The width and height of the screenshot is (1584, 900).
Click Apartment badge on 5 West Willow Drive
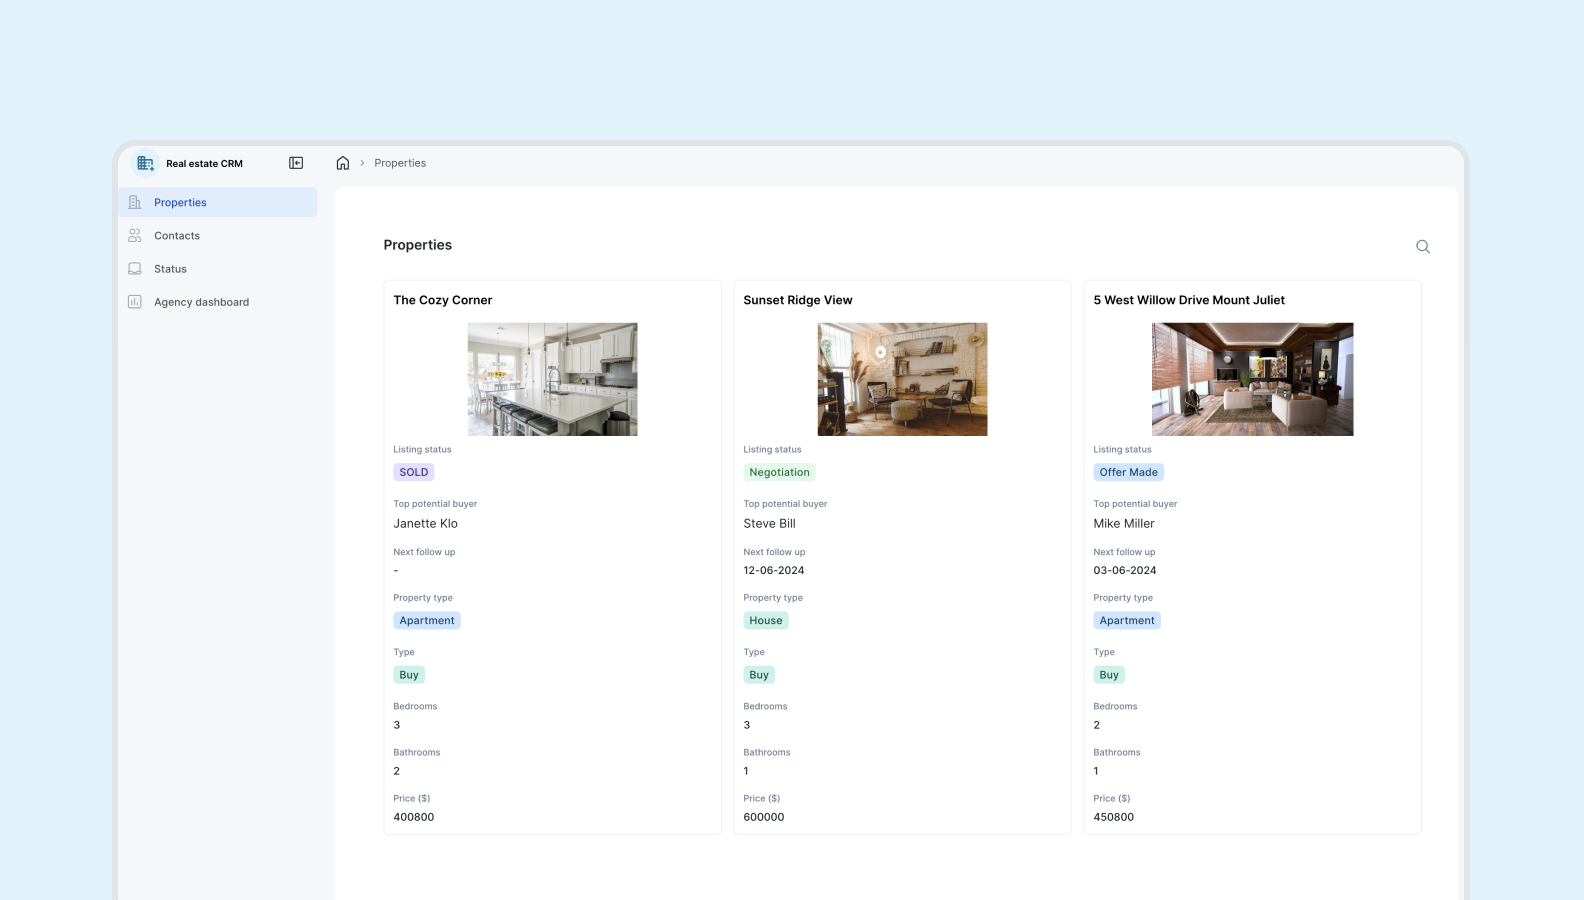pyautogui.click(x=1127, y=621)
